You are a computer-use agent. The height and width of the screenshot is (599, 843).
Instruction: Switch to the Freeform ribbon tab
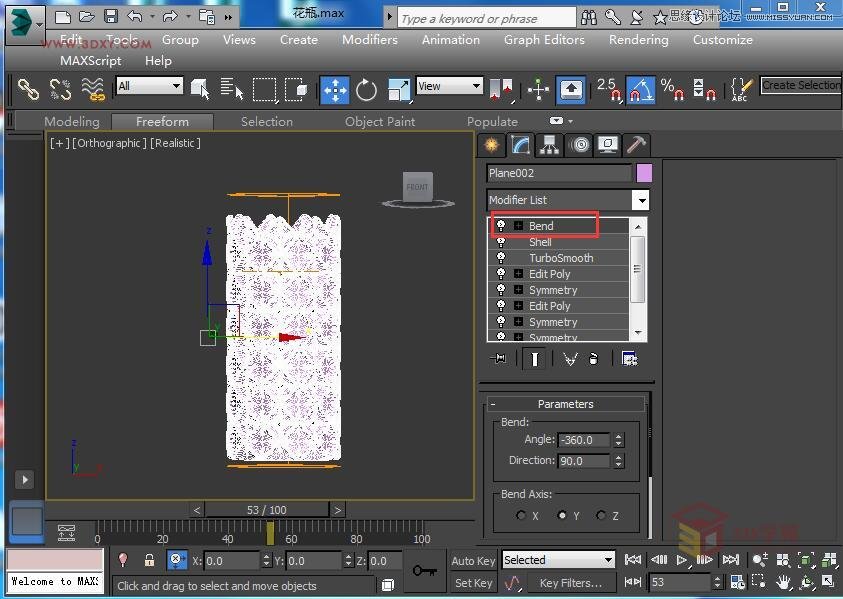coord(162,121)
